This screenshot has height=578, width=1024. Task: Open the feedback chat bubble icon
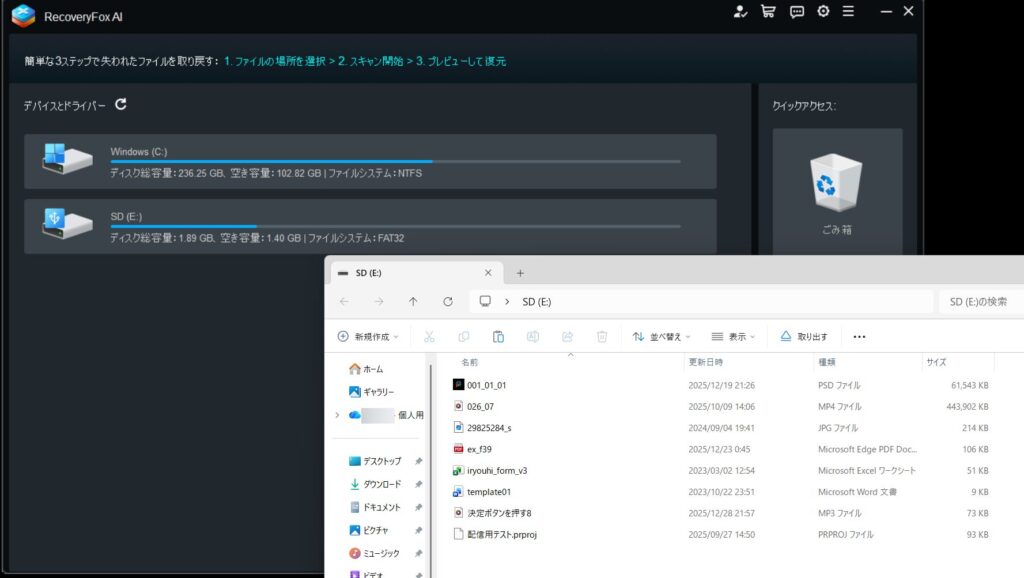click(x=796, y=12)
